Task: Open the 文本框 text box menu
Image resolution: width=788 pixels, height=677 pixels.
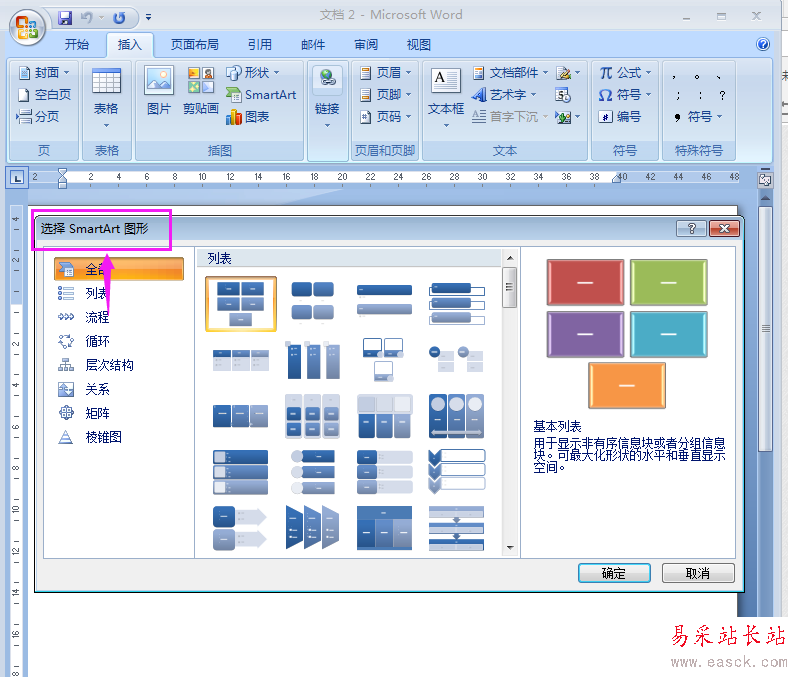Action: (x=446, y=99)
